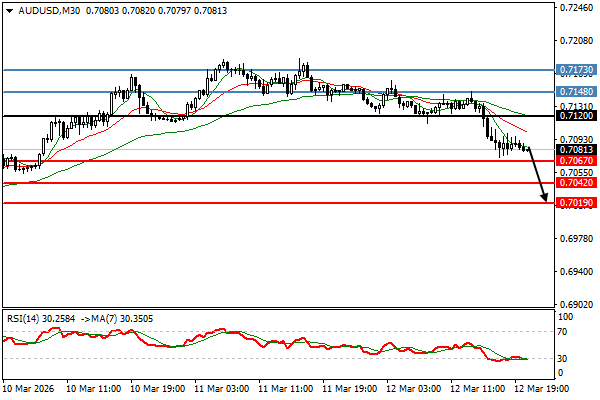The image size is (600, 400).
Task: Click the current price tag 0.70813
Action: point(576,149)
